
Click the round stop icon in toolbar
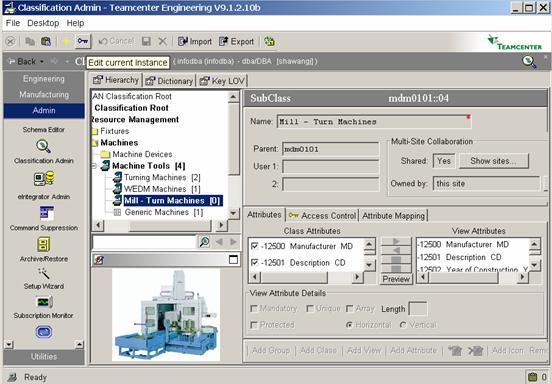(11, 42)
